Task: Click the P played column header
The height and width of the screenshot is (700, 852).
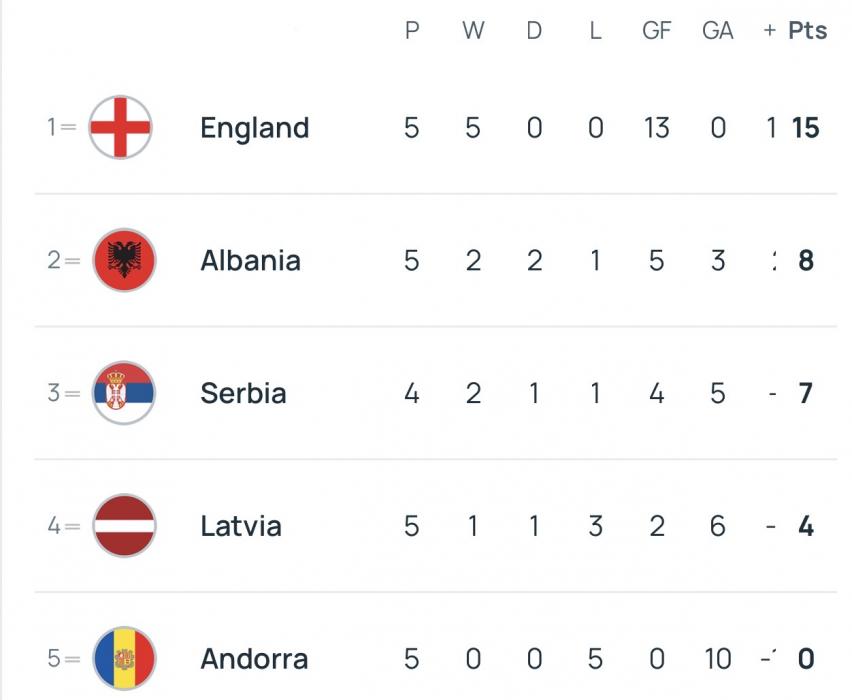Action: (x=411, y=31)
